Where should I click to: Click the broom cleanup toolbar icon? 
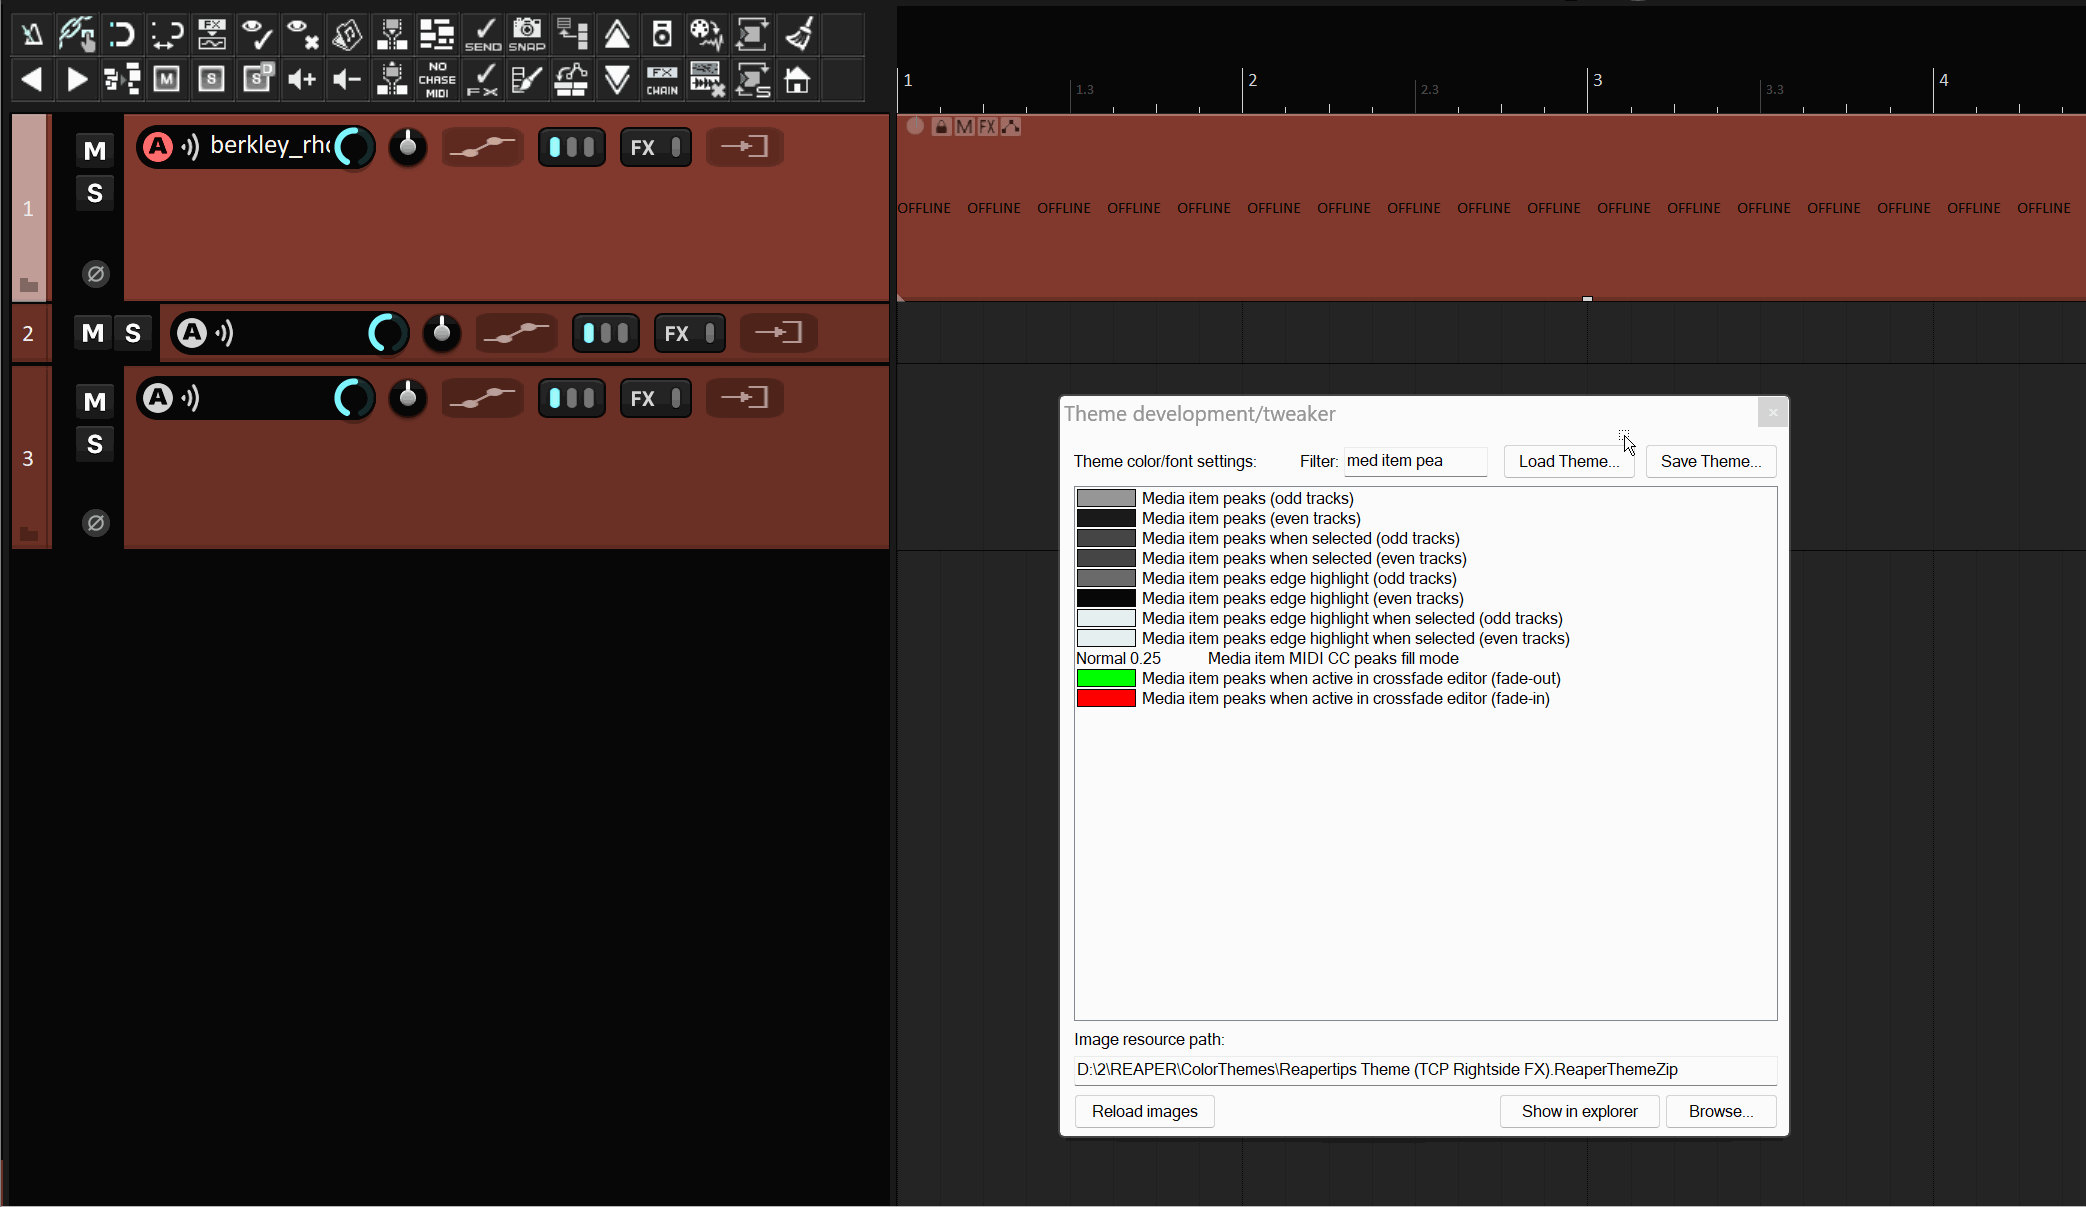pos(798,34)
